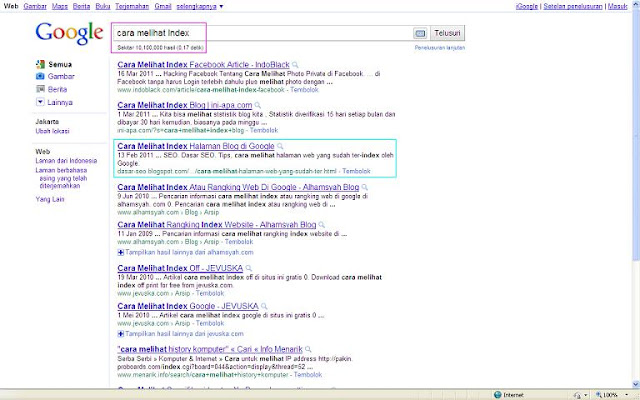Screen dimensions: 640x400
Task: Click Tembolok cached link for ini-apa.com result
Action: click(x=264, y=131)
